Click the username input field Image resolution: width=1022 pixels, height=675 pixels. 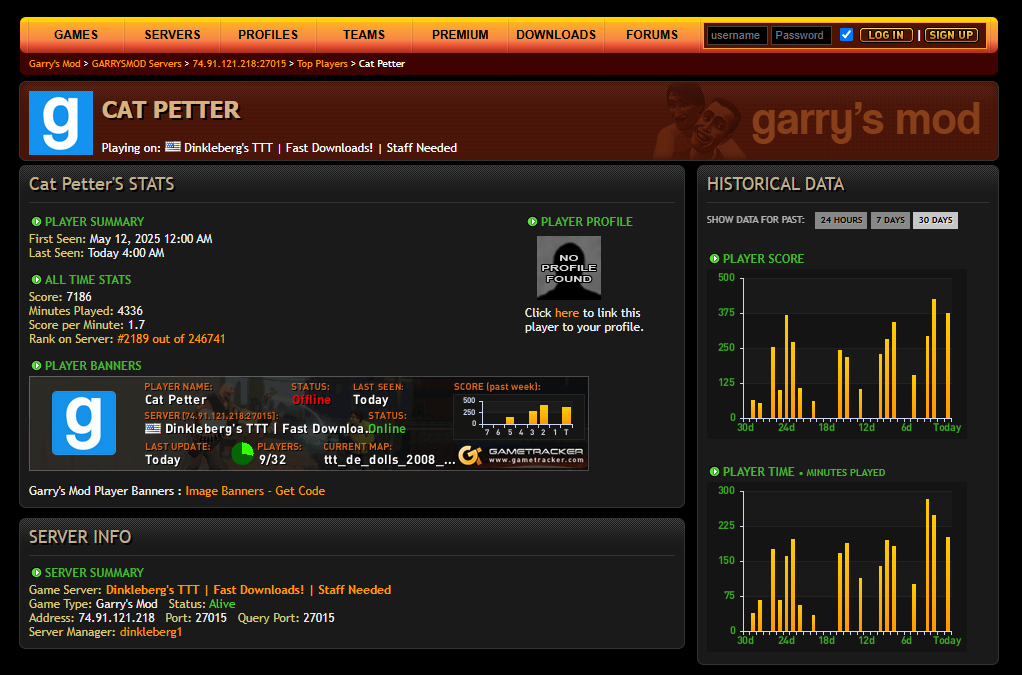(x=737, y=35)
